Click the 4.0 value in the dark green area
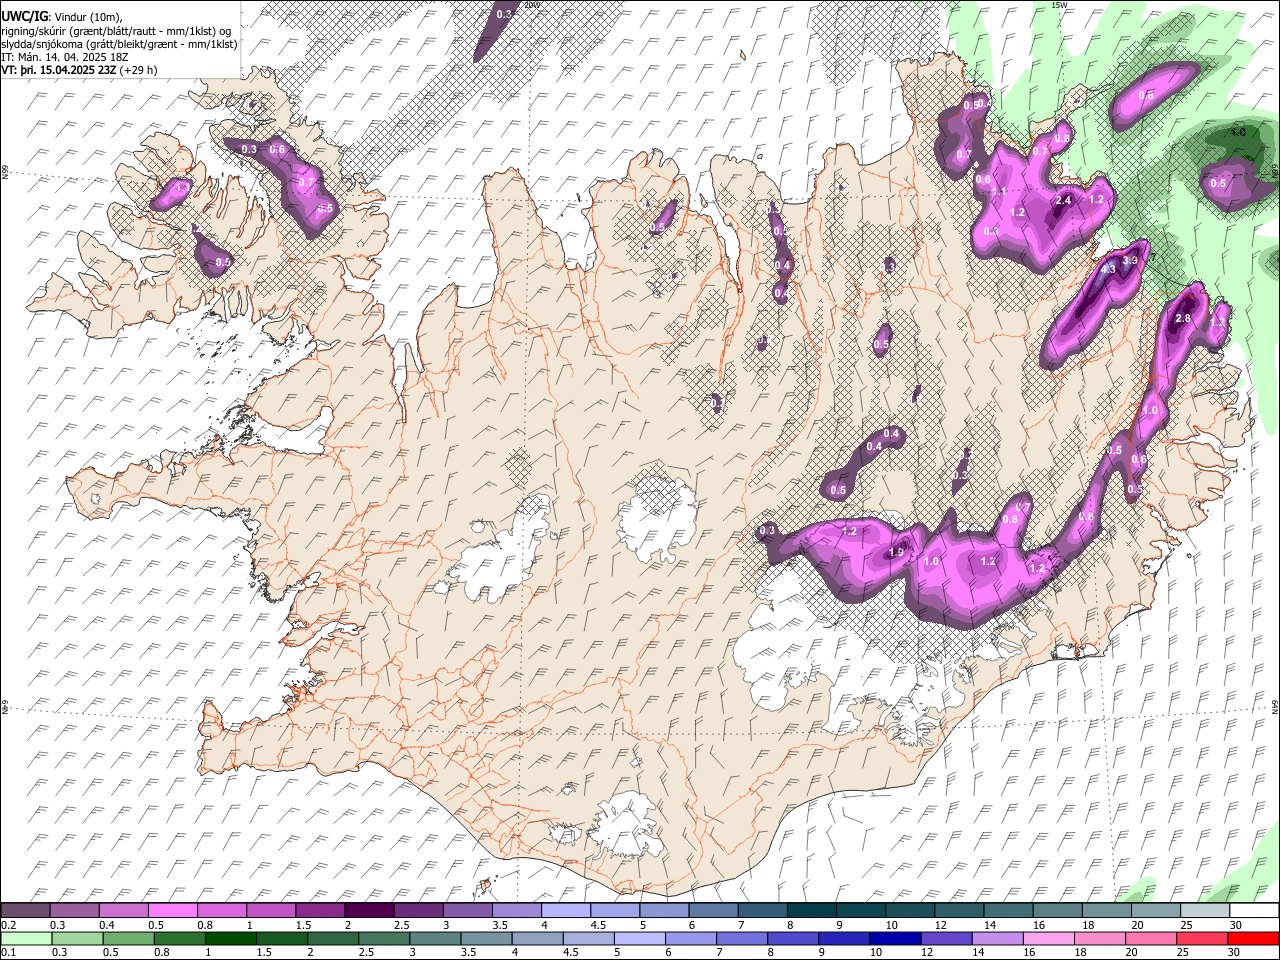 [1238, 132]
